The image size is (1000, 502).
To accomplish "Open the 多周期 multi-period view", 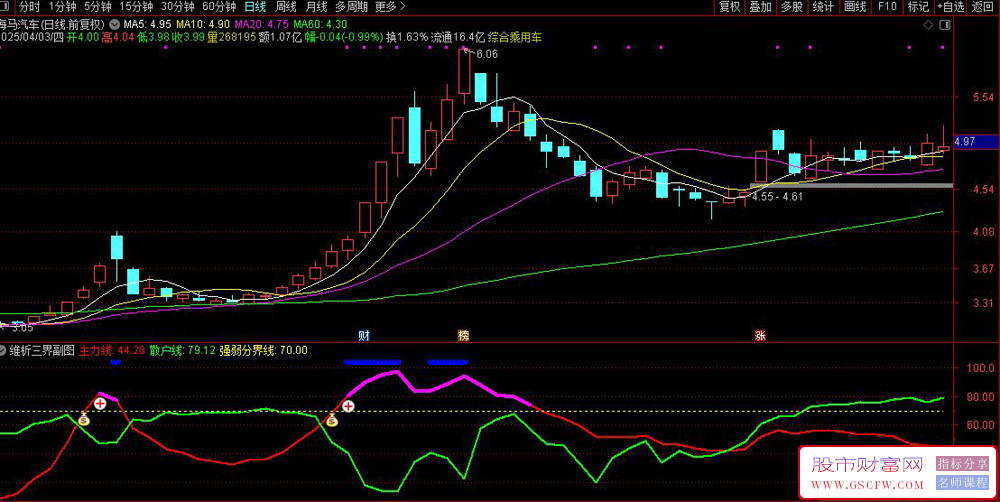I will [351, 7].
